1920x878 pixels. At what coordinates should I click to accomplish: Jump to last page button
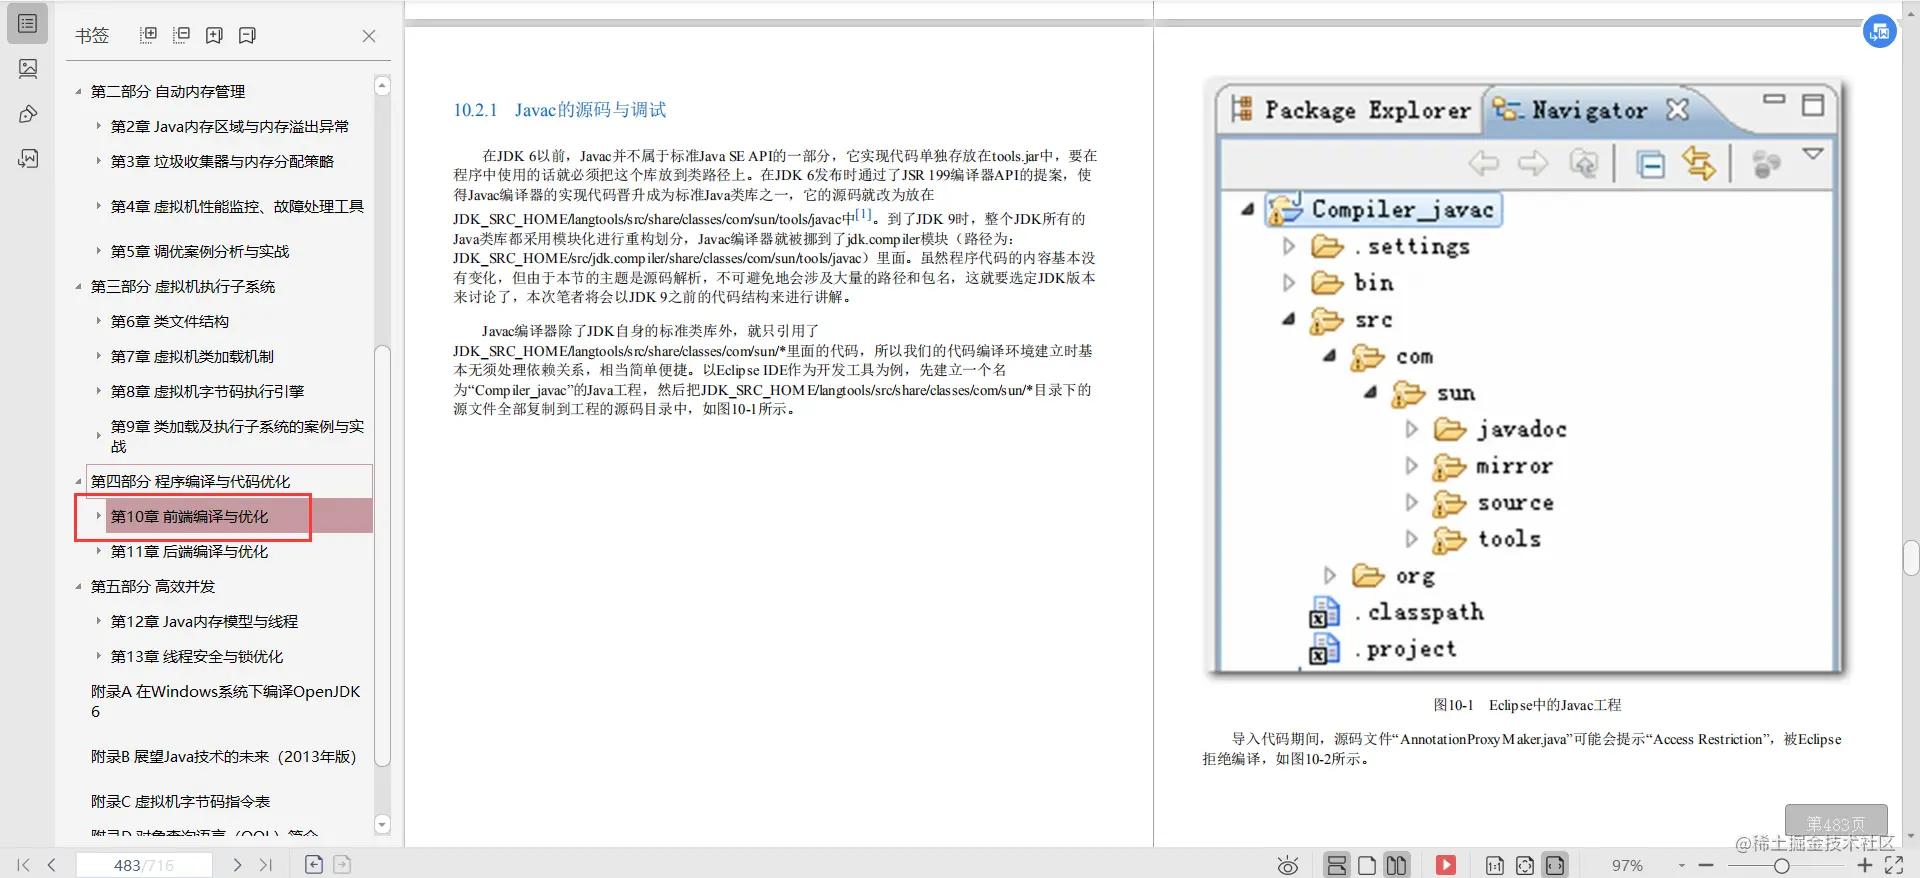(x=265, y=865)
